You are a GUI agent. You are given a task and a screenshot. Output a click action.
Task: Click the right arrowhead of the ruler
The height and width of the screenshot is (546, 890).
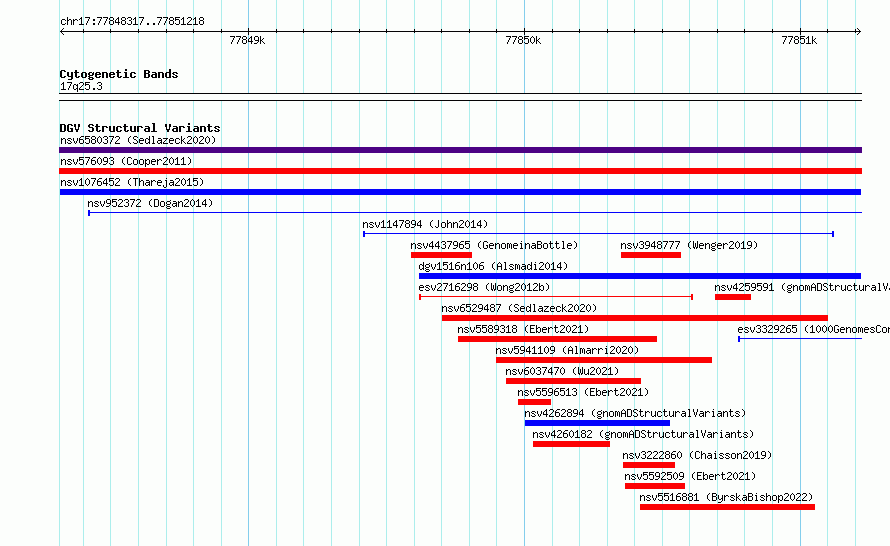click(x=858, y=32)
